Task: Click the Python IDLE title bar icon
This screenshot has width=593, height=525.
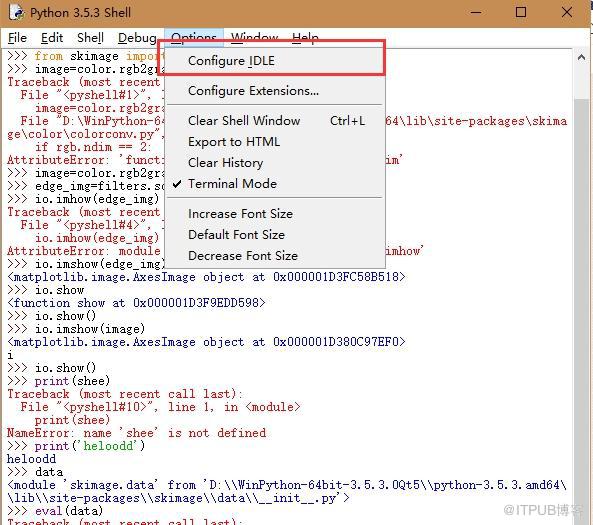Action: click(x=17, y=12)
